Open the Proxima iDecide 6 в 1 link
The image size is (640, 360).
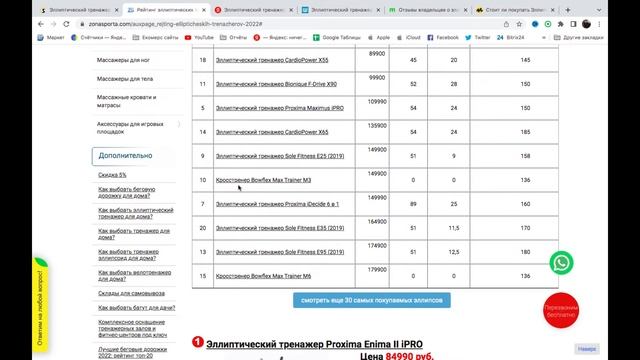[277, 204]
